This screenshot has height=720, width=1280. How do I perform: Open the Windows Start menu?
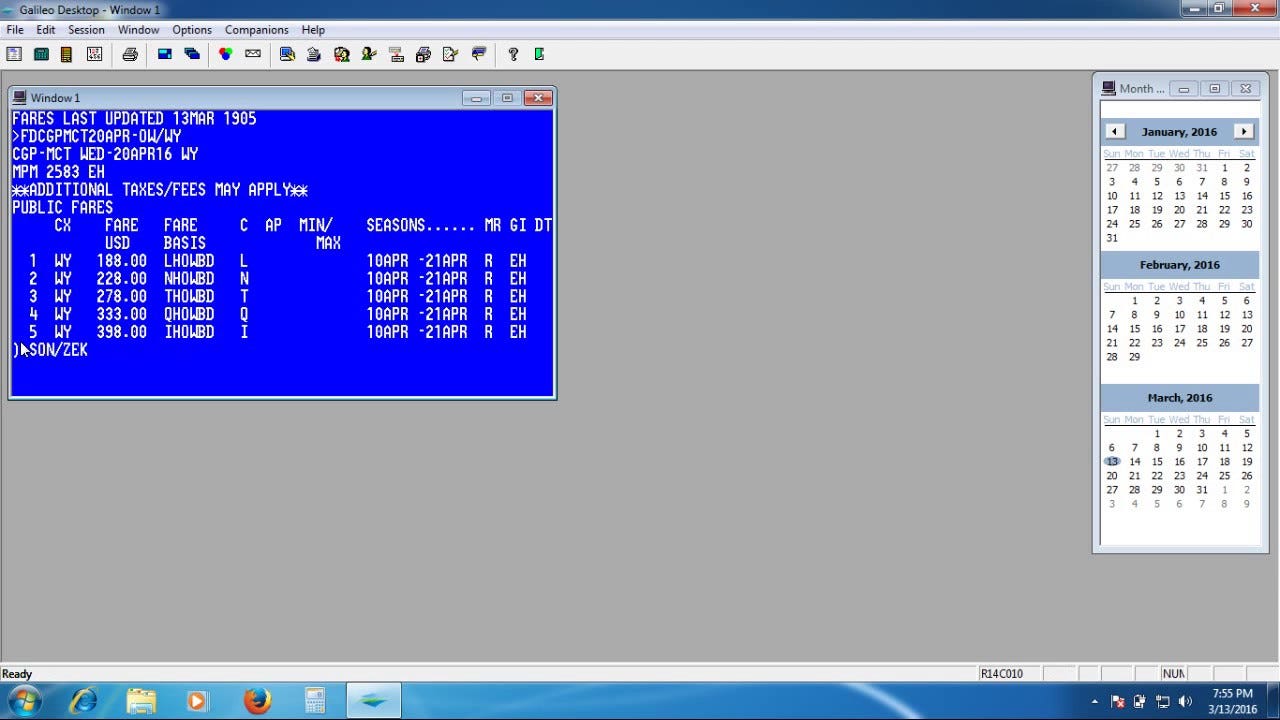pyautogui.click(x=23, y=701)
